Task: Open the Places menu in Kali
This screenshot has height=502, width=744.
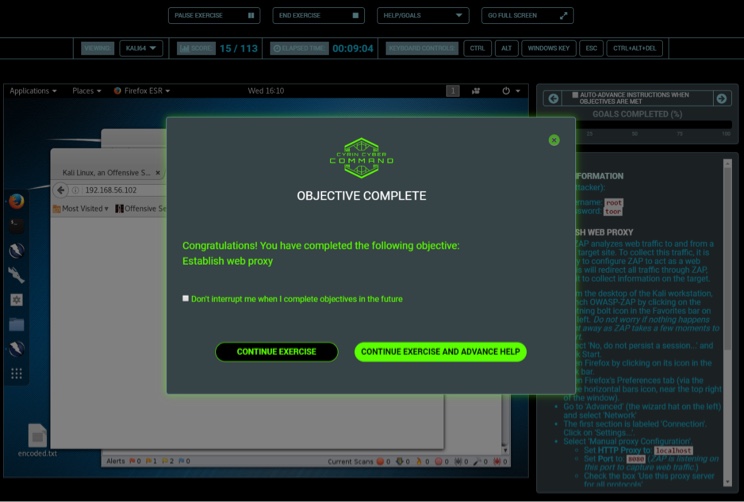Action: pyautogui.click(x=86, y=91)
